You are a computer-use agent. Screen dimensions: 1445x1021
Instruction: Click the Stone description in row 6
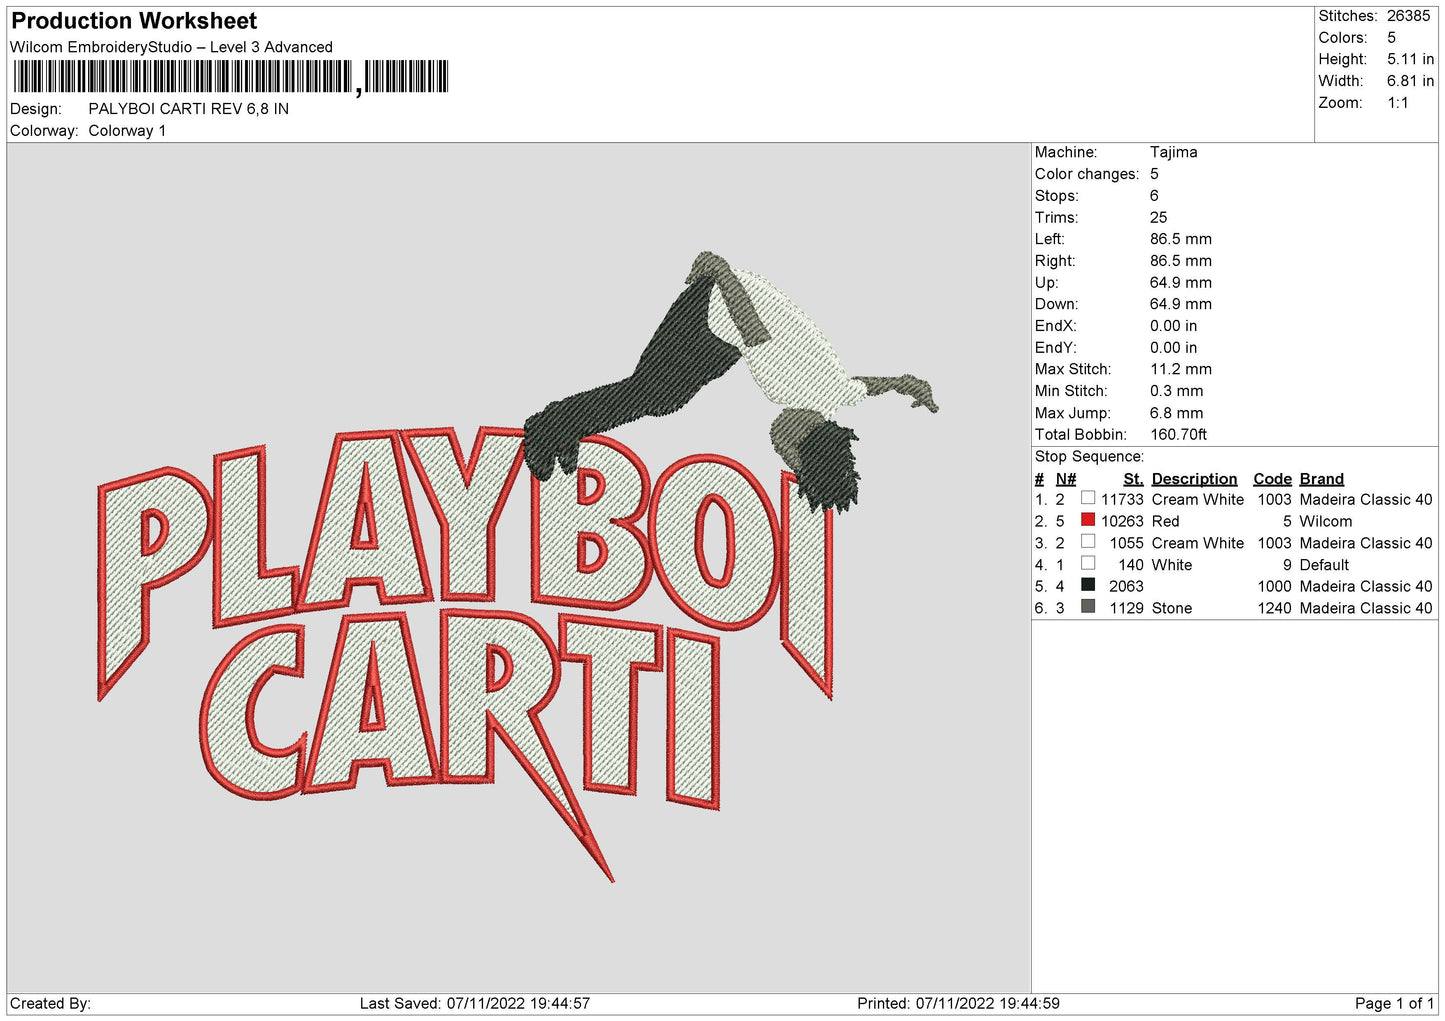pos(1171,608)
